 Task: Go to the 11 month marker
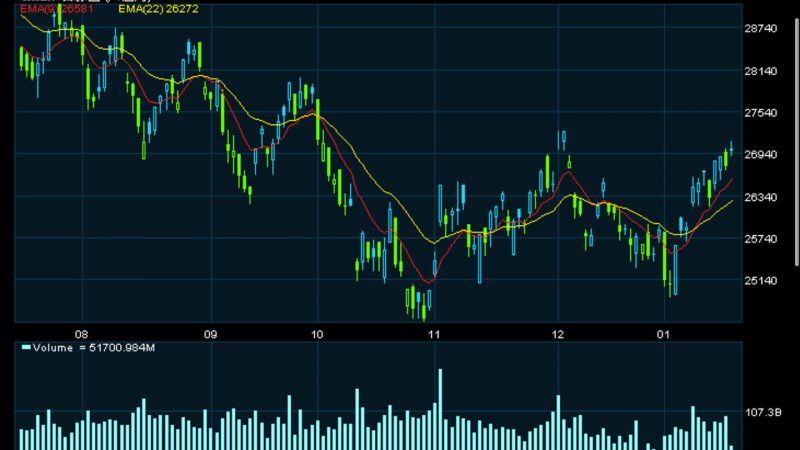tap(433, 334)
